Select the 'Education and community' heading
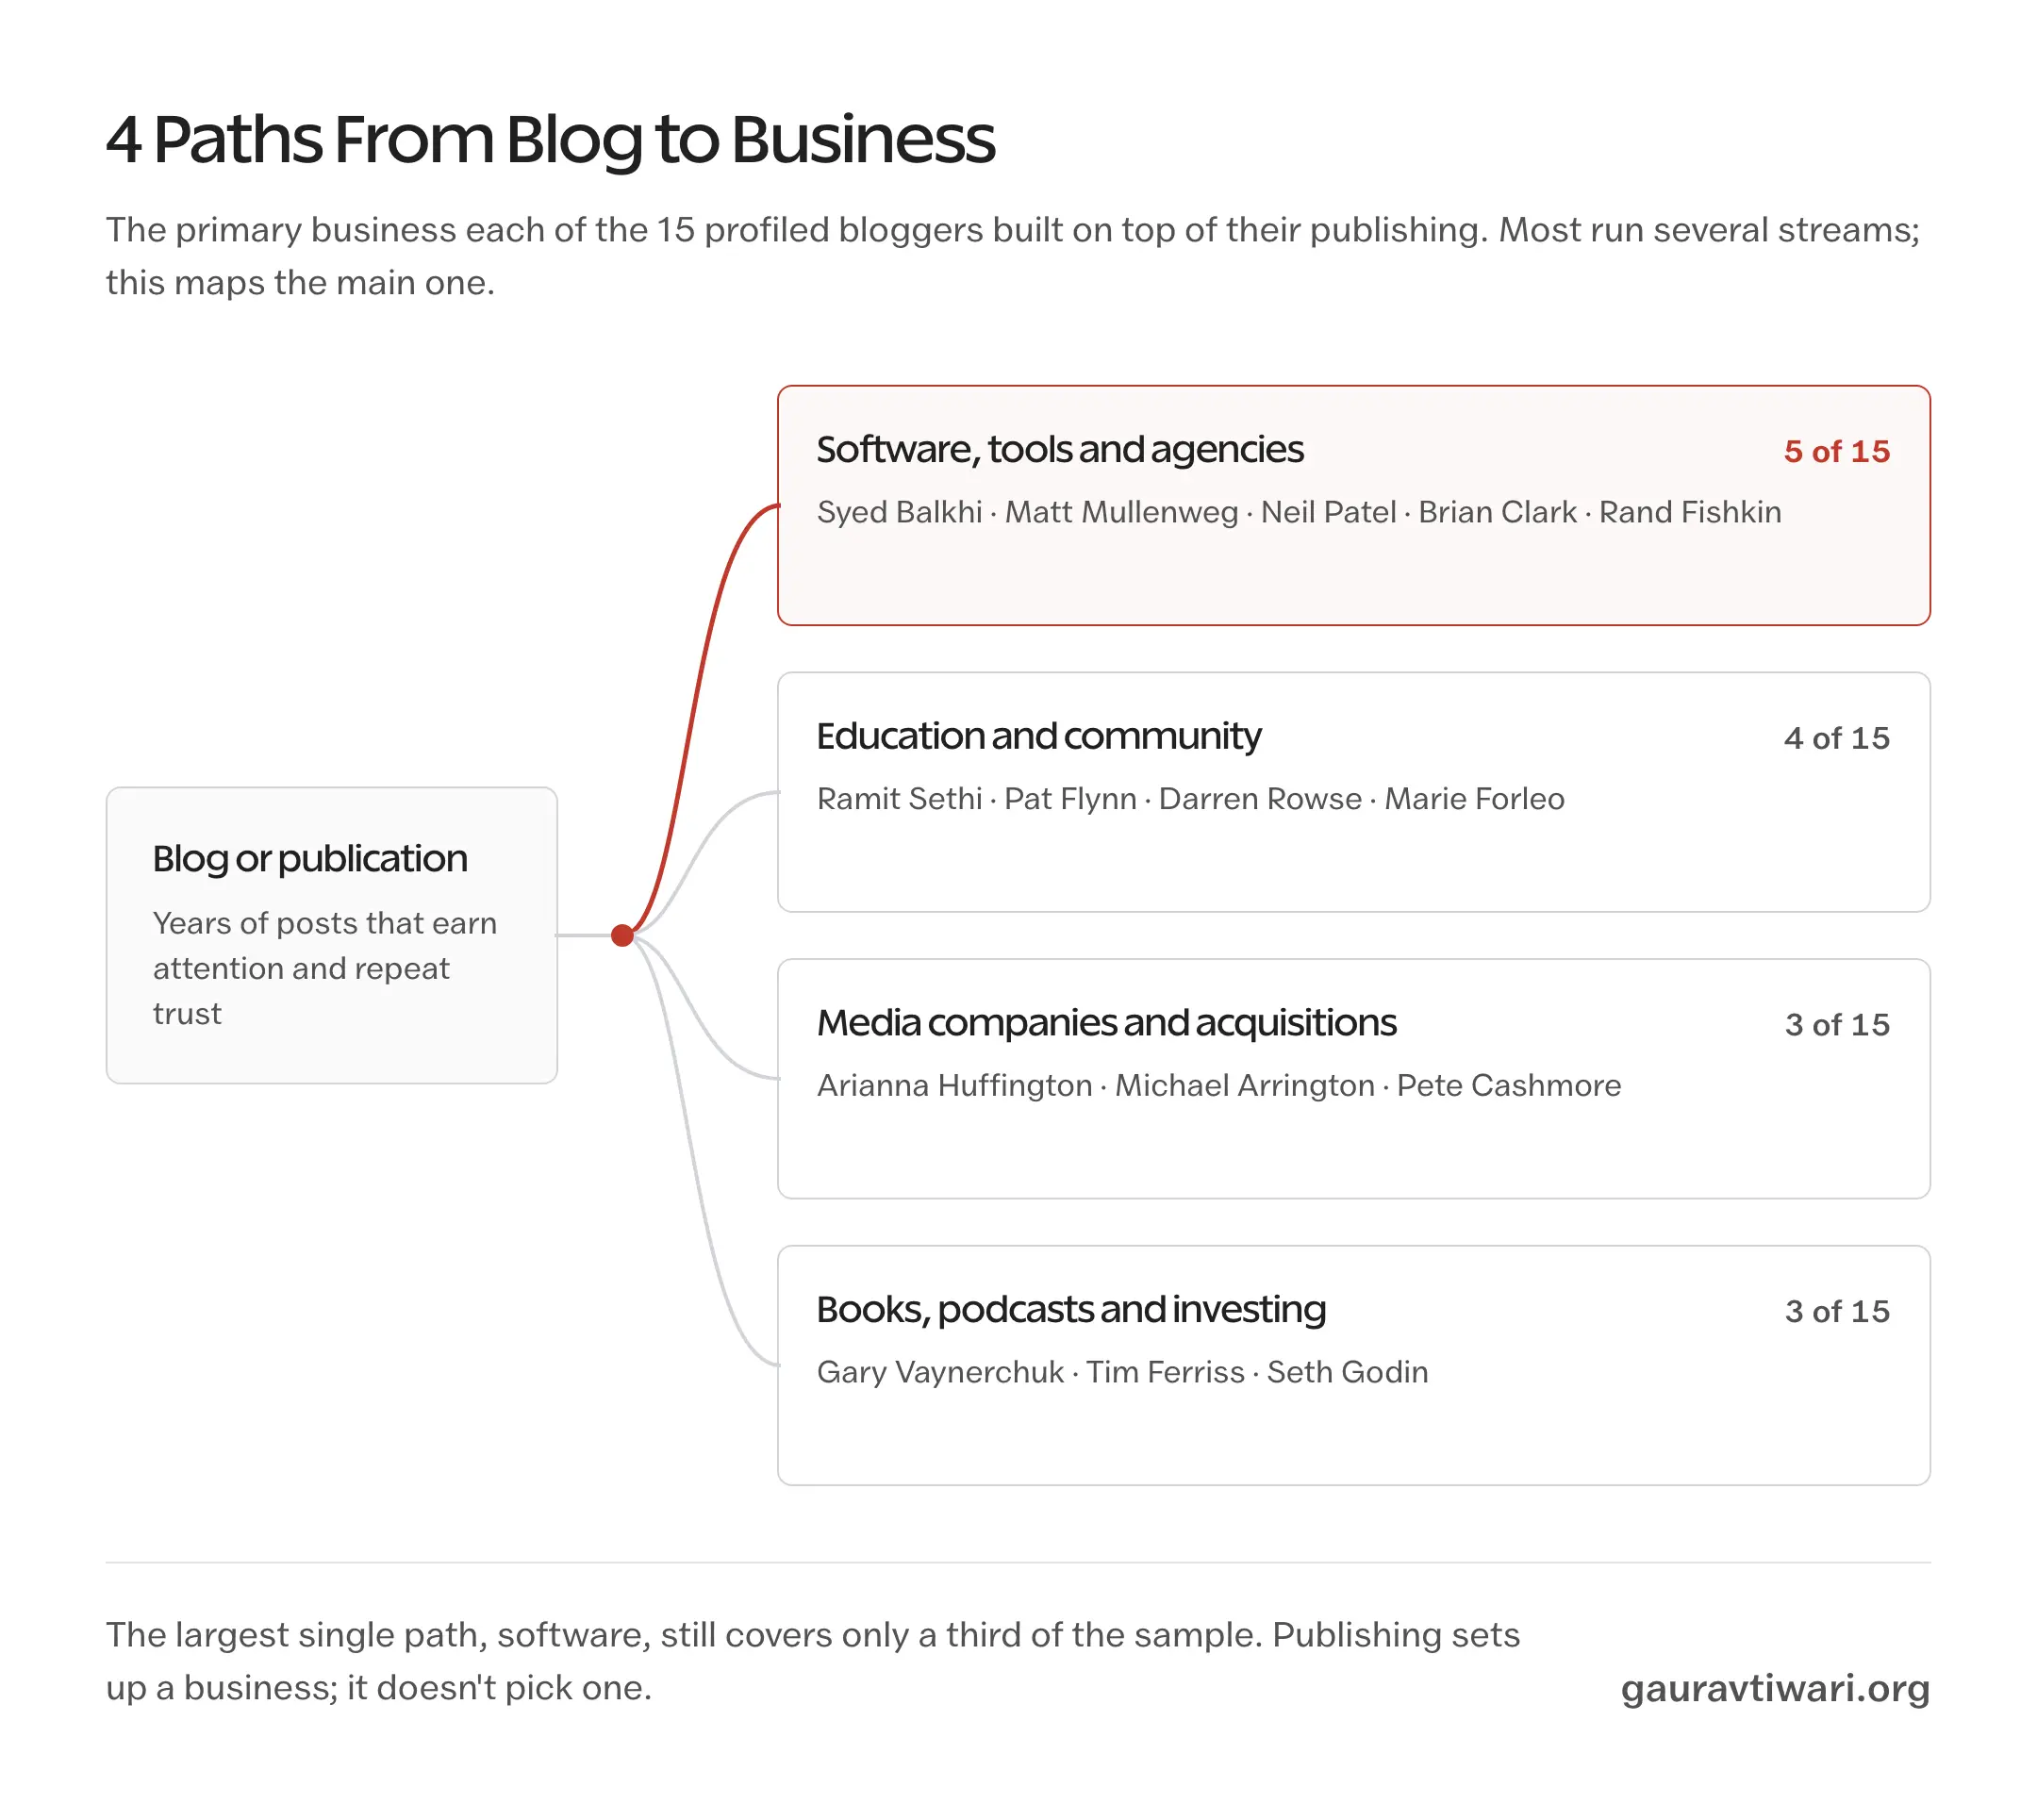2037x1820 pixels. pyautogui.click(x=1039, y=737)
